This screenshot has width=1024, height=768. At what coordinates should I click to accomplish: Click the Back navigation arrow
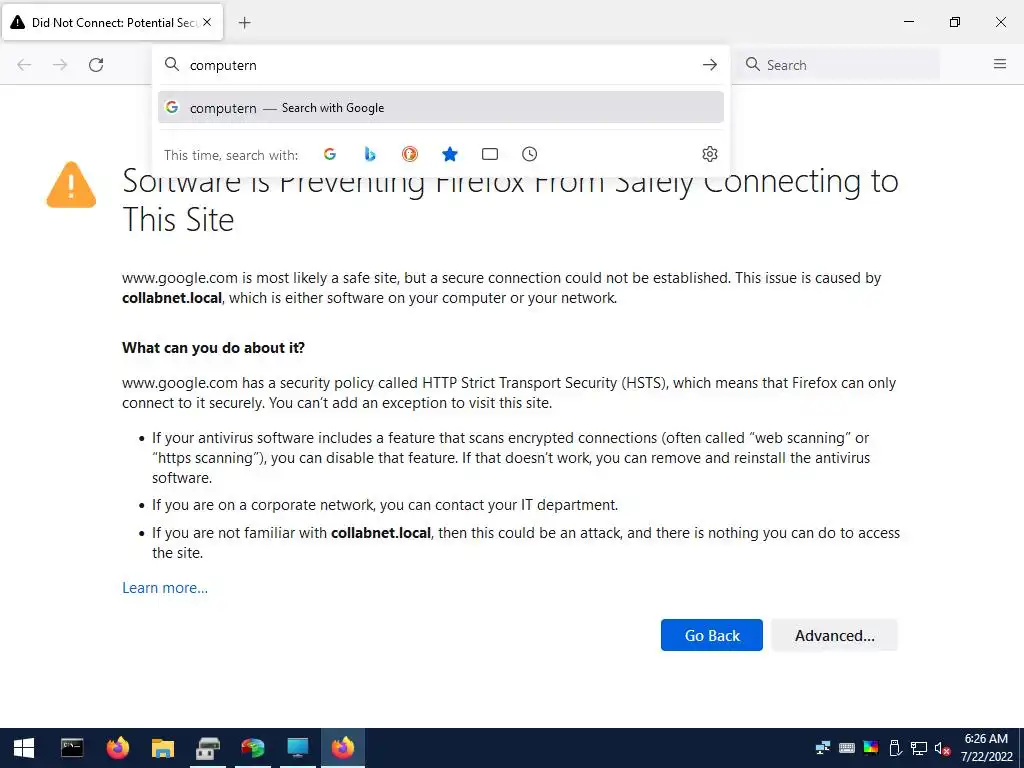pyautogui.click(x=24, y=65)
